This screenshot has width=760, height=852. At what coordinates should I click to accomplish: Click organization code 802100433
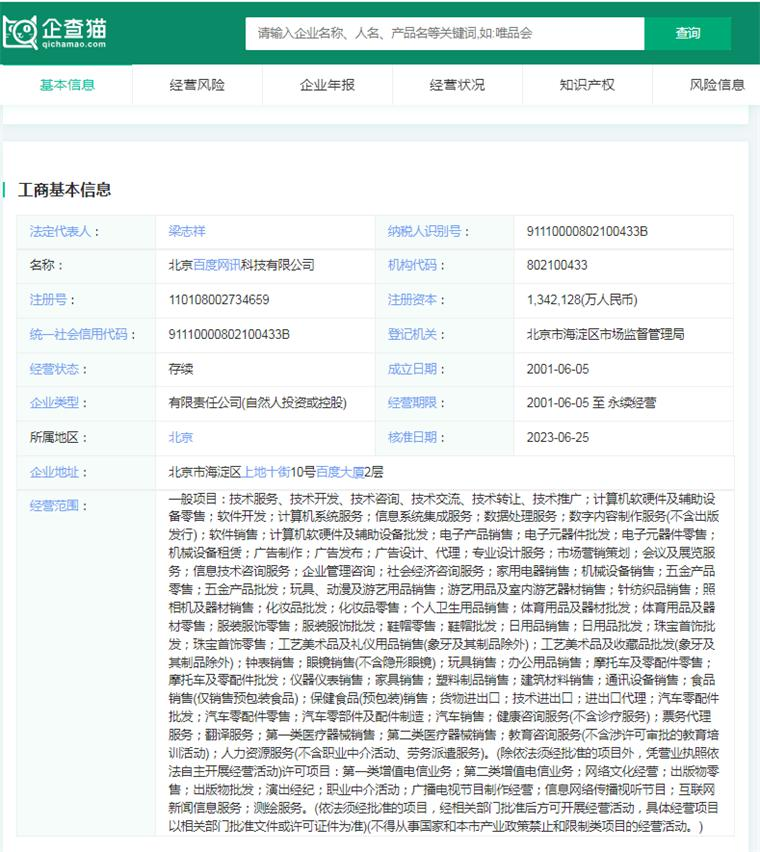pyautogui.click(x=557, y=265)
